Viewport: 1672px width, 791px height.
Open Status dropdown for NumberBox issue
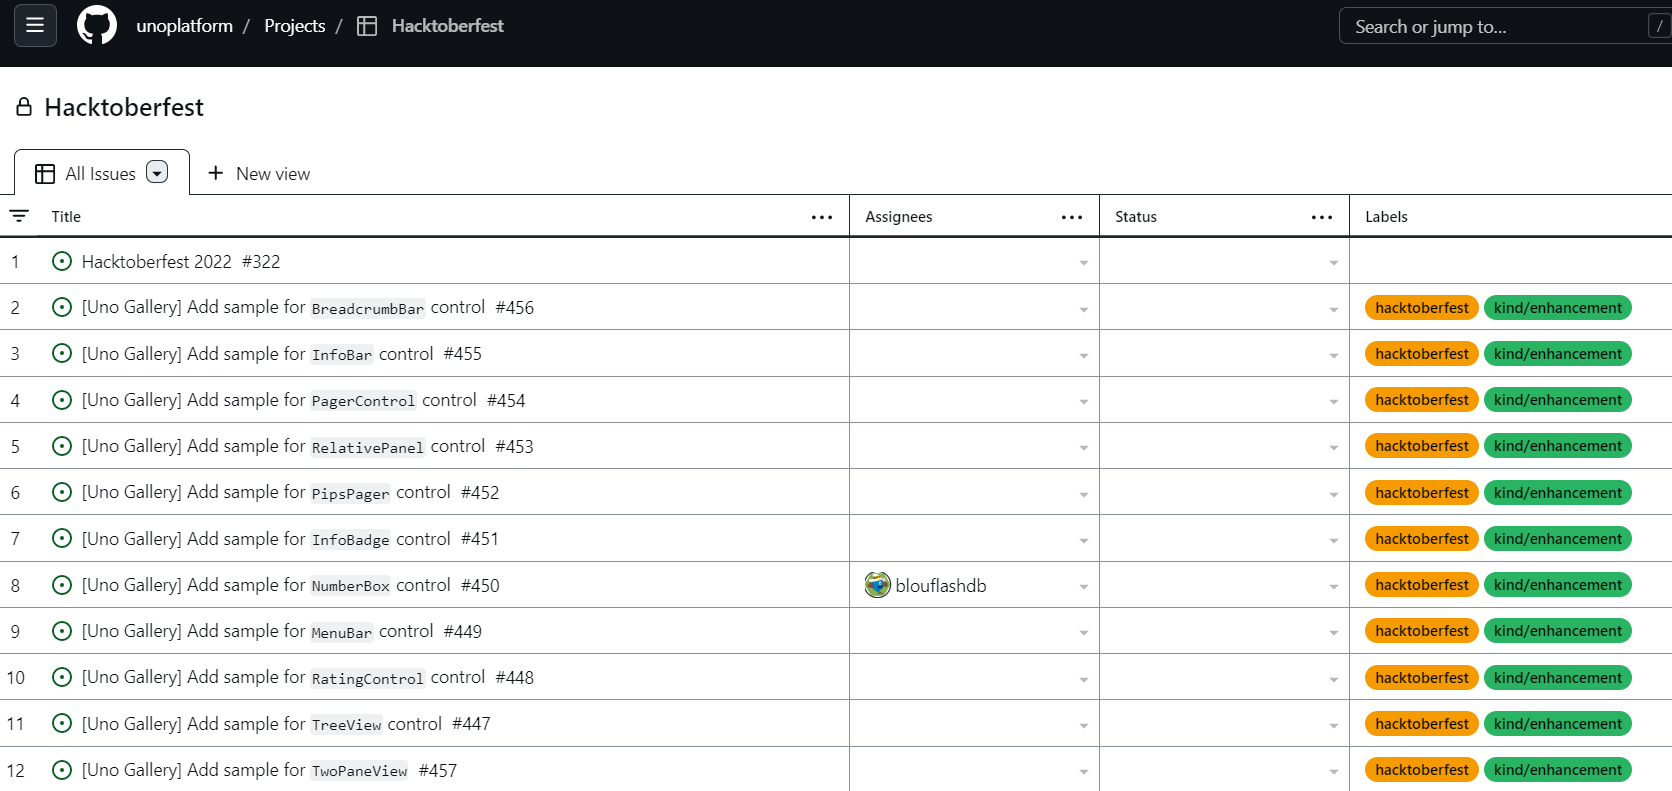[1333, 587]
